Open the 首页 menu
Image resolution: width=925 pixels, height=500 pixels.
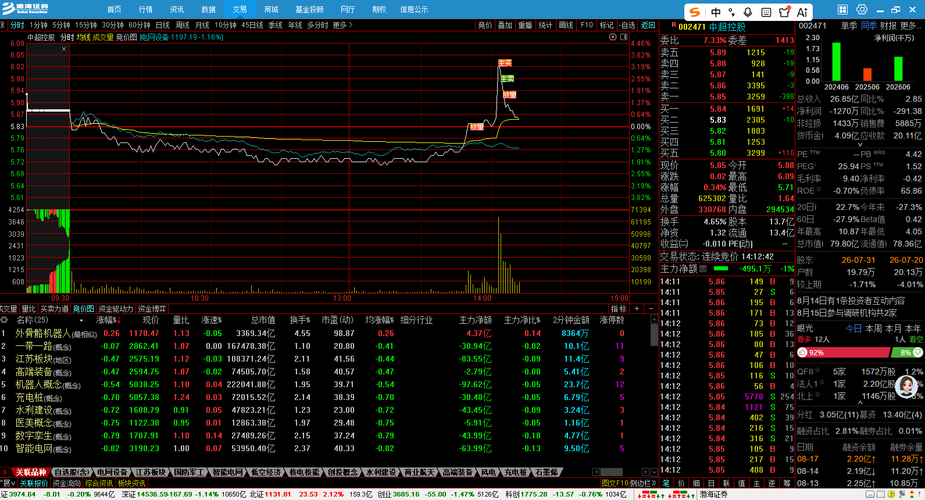114,9
